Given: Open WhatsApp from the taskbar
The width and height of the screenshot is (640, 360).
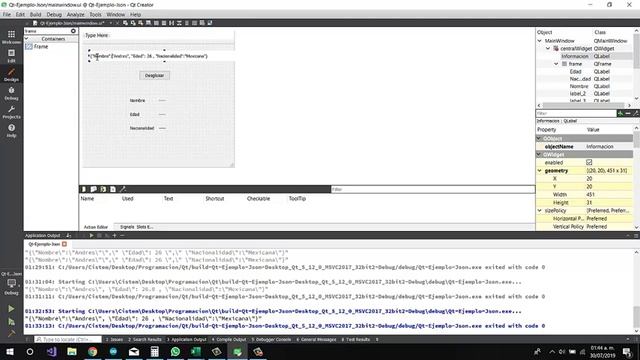Looking at the screenshot, I should [x=175, y=351].
